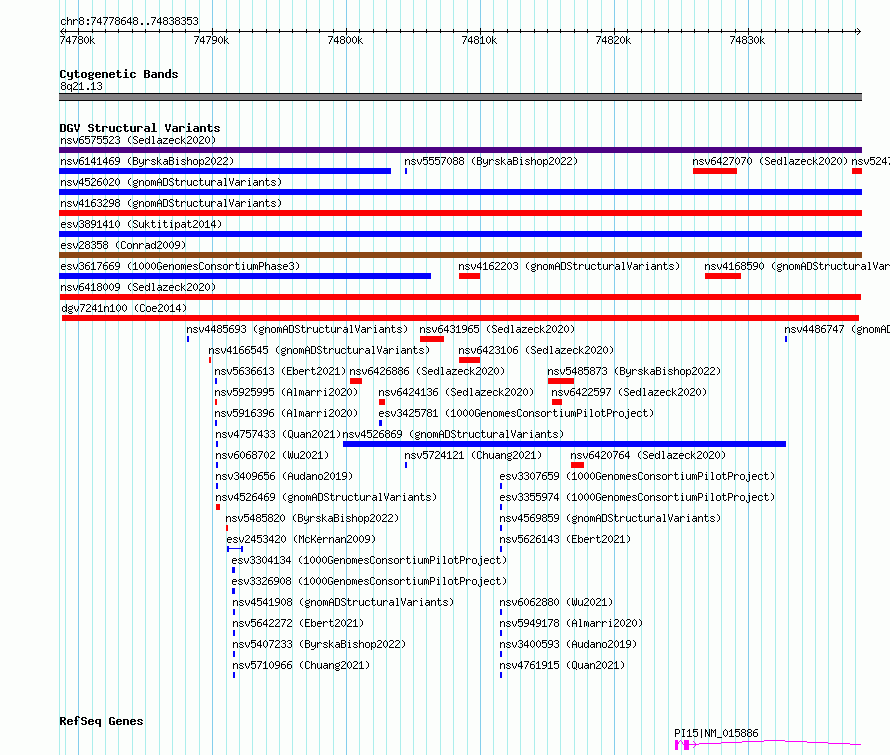
Task: Click esv3307659 (1000GenomesConsortiumPilotProject) label
Action: [x=637, y=476]
